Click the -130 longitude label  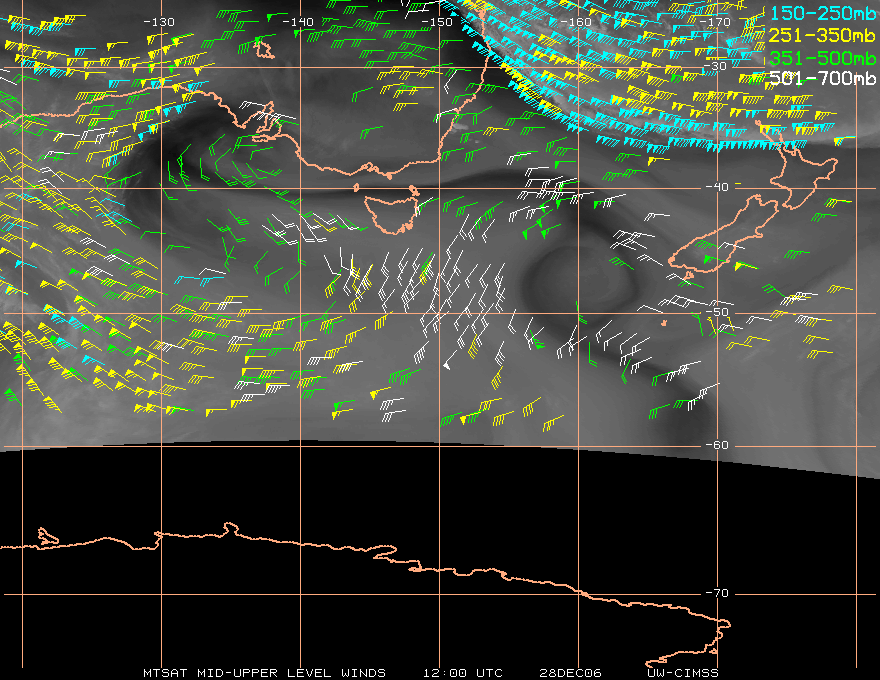(x=159, y=22)
